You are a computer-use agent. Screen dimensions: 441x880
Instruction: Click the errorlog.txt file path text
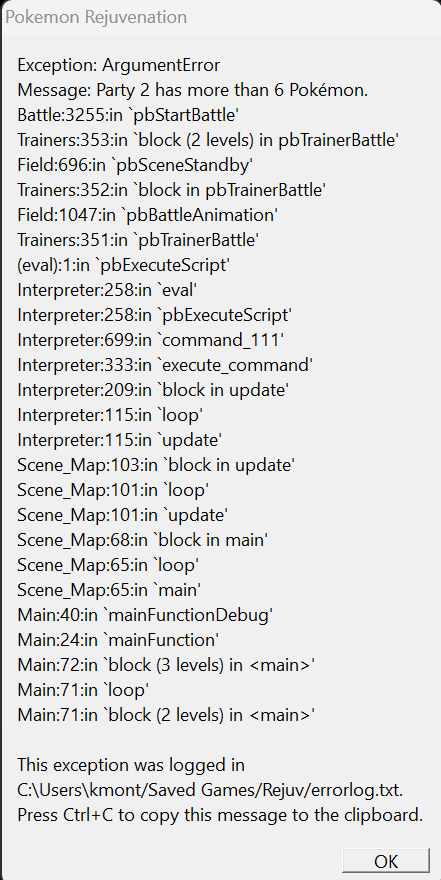tap(210, 790)
